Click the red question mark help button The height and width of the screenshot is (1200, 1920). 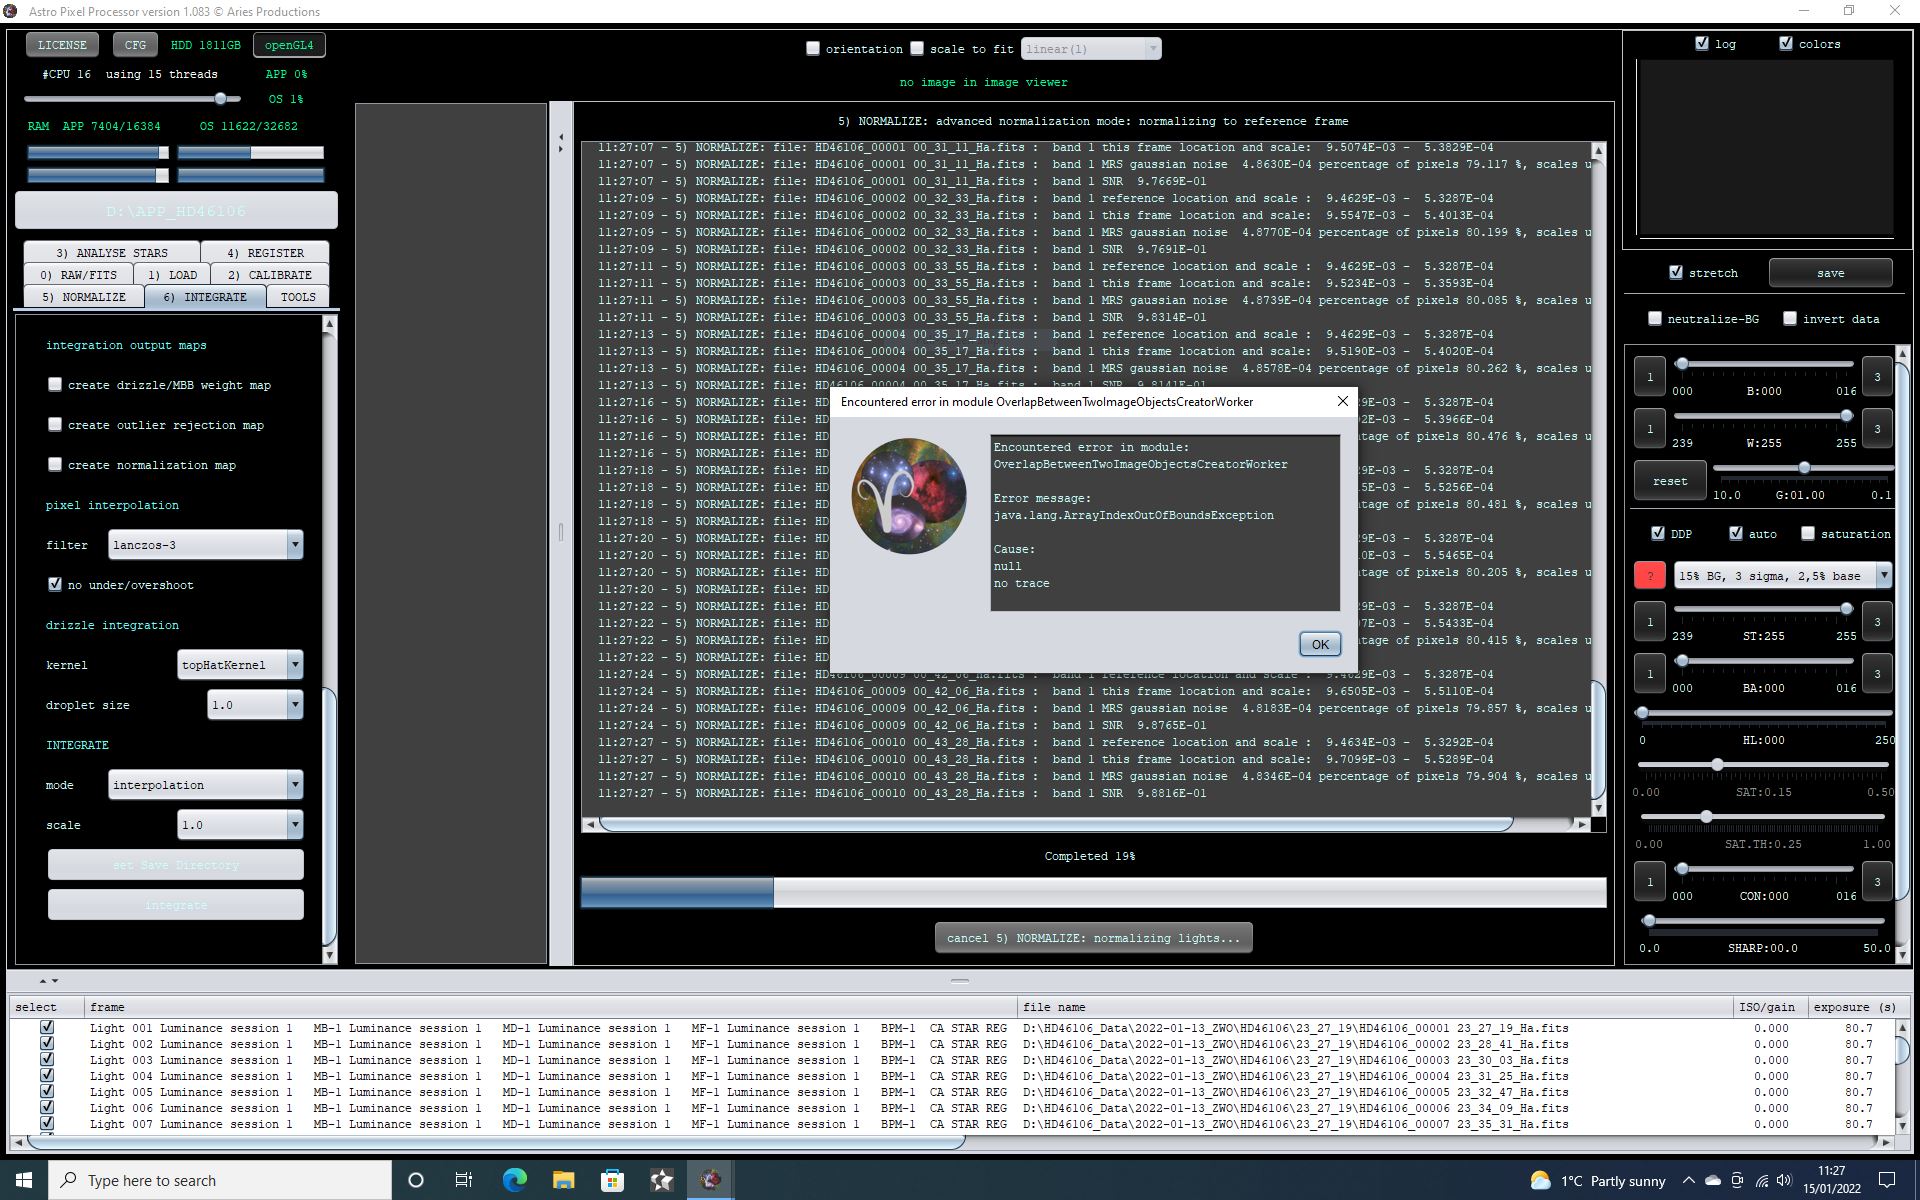[1649, 575]
